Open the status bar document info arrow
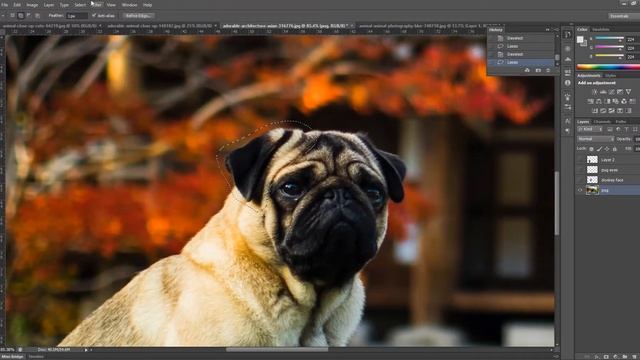 [86, 350]
